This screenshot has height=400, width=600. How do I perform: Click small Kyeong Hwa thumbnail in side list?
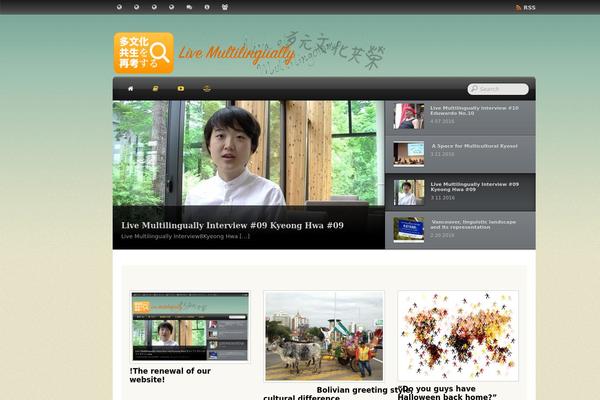[x=409, y=192]
